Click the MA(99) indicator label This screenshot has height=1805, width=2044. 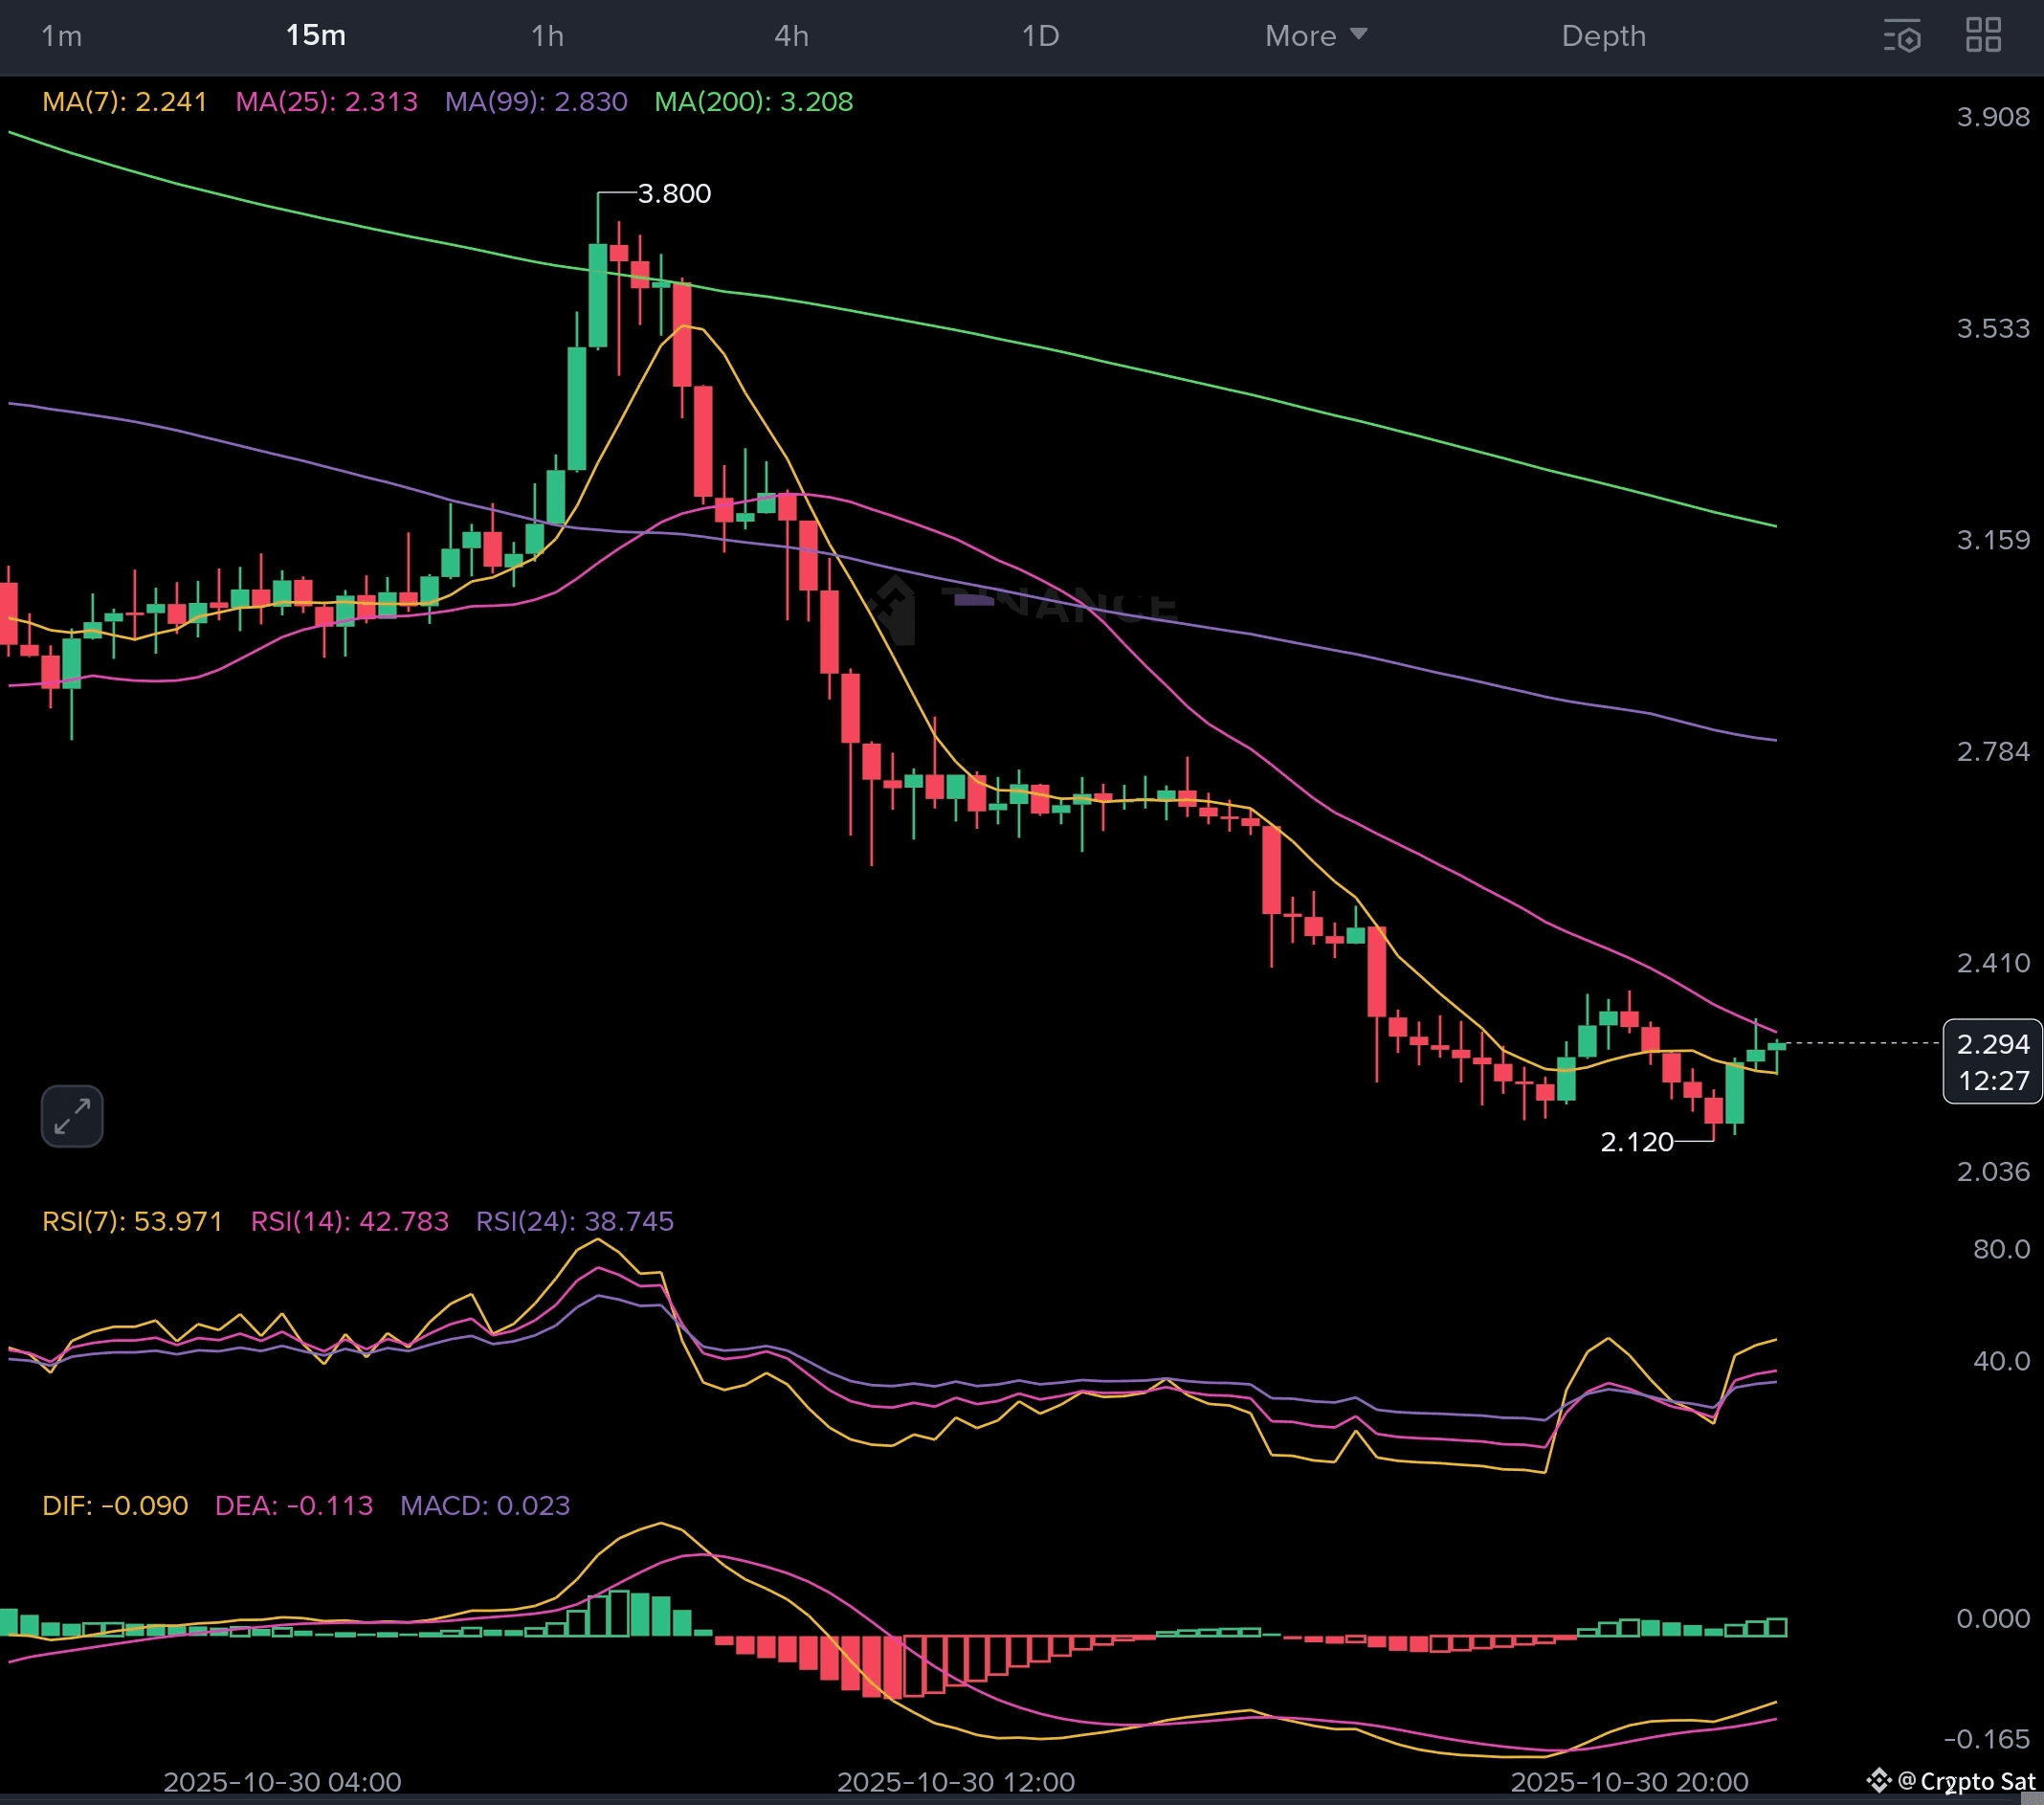click(536, 101)
